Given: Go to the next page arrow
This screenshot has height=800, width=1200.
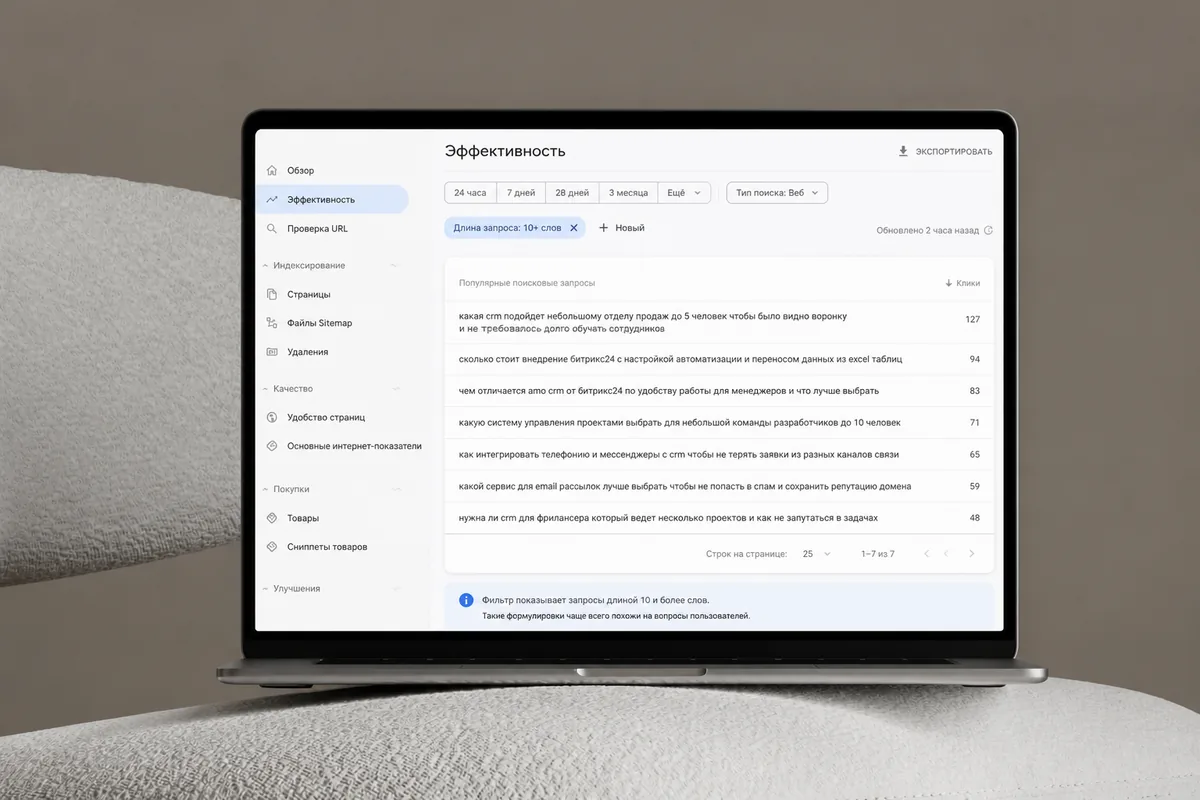Looking at the screenshot, I should tap(971, 553).
